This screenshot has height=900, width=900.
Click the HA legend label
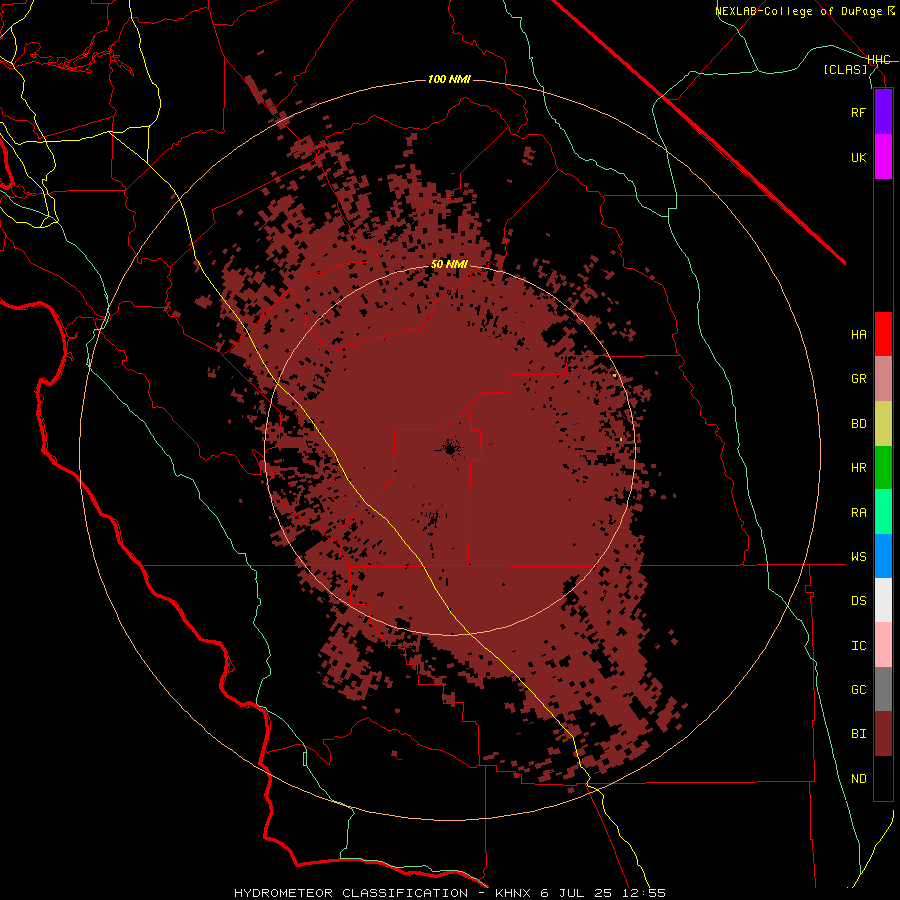click(x=858, y=335)
